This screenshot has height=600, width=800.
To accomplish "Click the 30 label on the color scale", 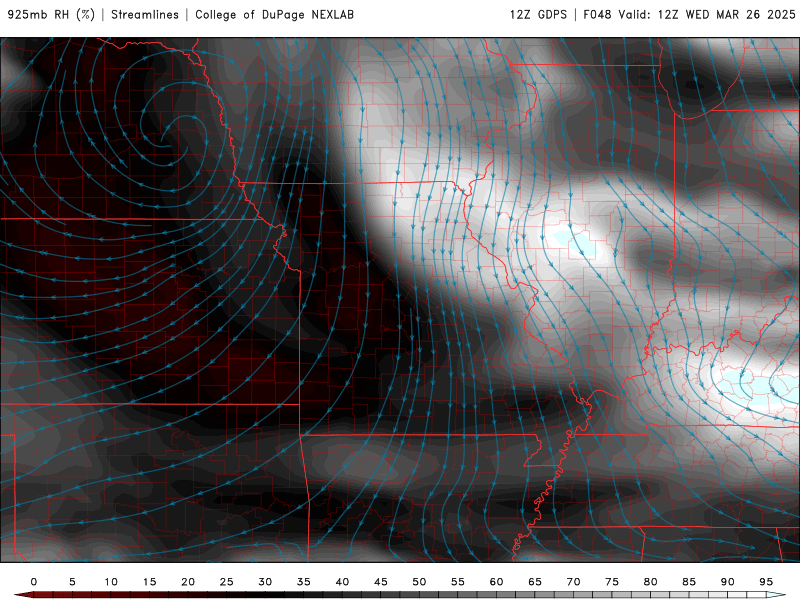I will click(x=265, y=582).
